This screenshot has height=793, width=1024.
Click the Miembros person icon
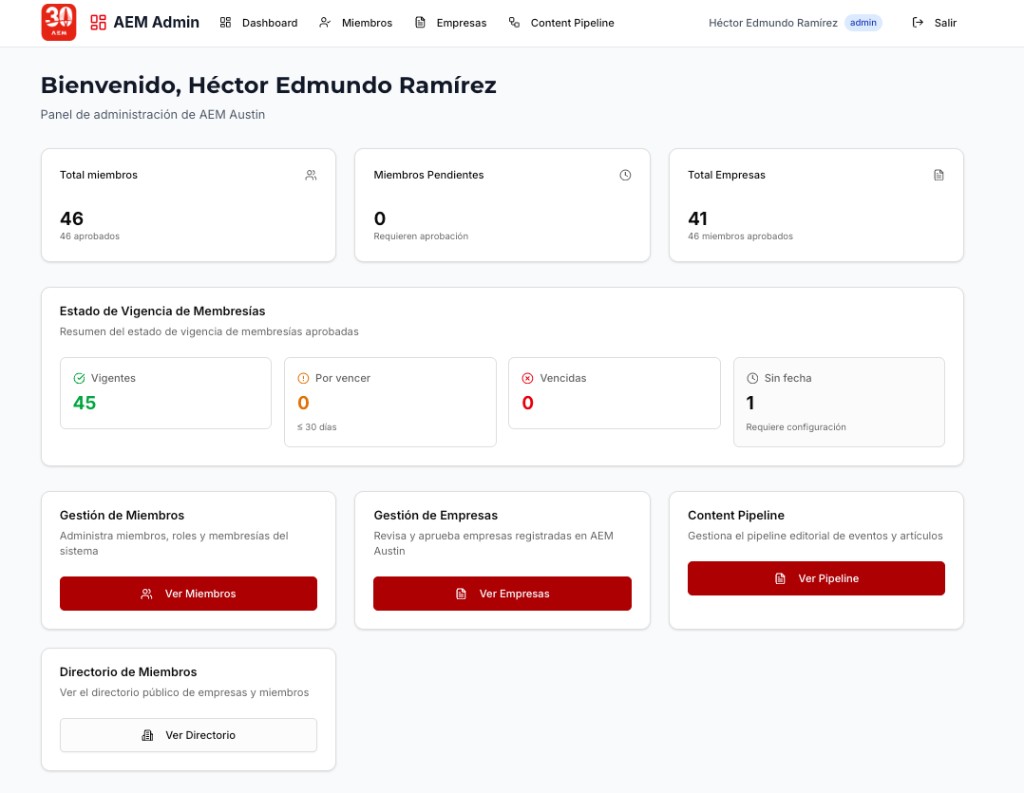(322, 22)
